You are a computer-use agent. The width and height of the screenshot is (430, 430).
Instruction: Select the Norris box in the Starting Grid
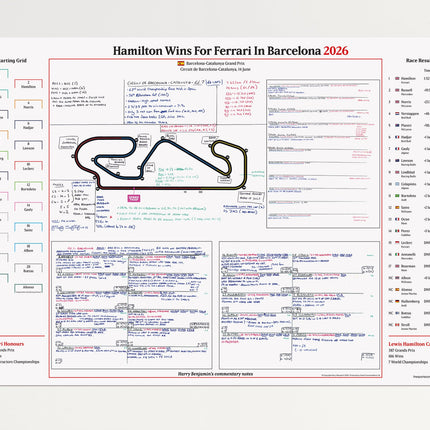[28, 105]
